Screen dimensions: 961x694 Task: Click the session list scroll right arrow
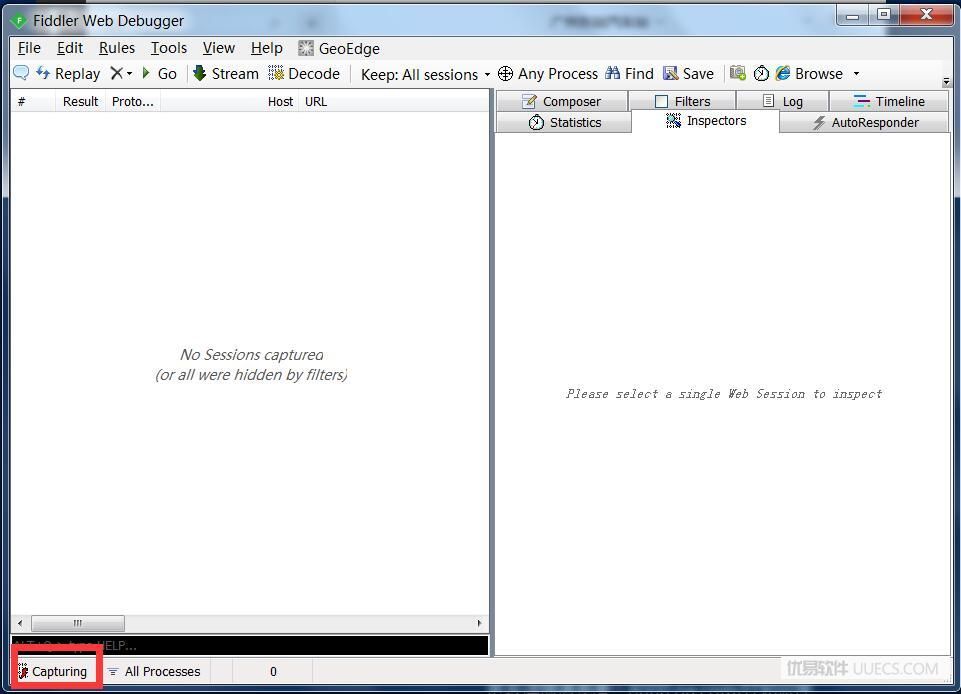click(x=479, y=623)
